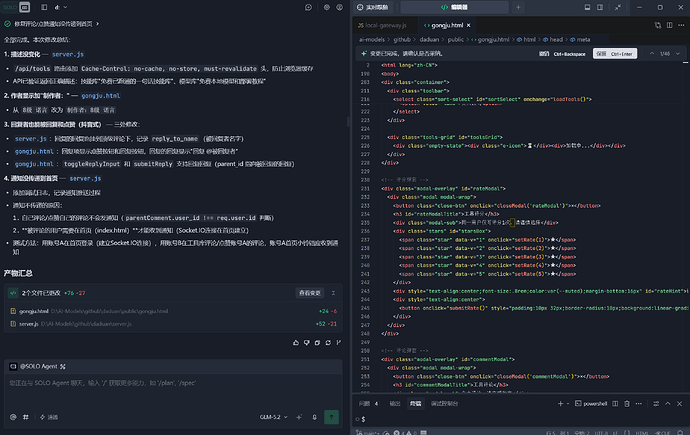Screen dimensions: 690x435
Task: Click the thumbs-down feedback icon
Action: coord(307,343)
